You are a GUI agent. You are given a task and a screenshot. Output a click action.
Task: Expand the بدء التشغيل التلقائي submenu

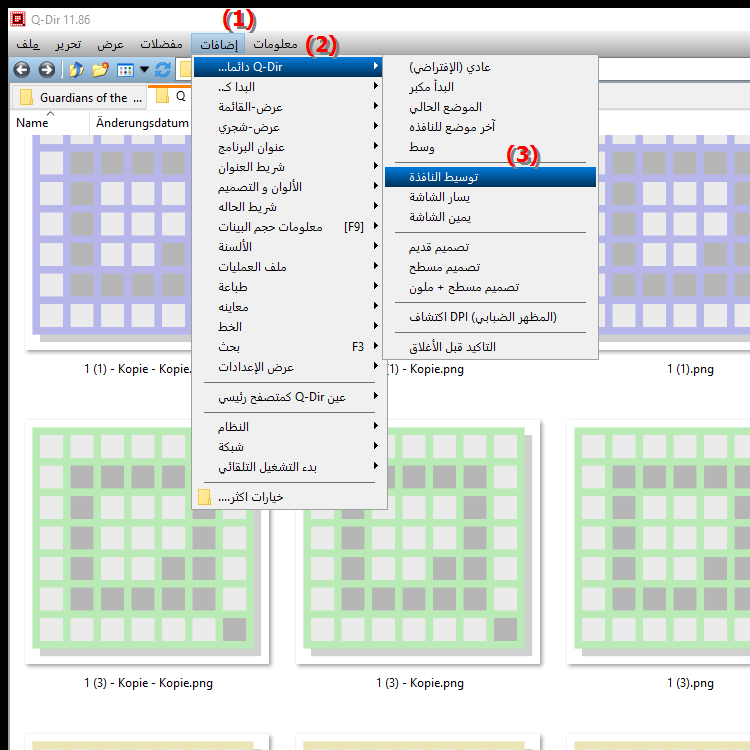point(267,467)
